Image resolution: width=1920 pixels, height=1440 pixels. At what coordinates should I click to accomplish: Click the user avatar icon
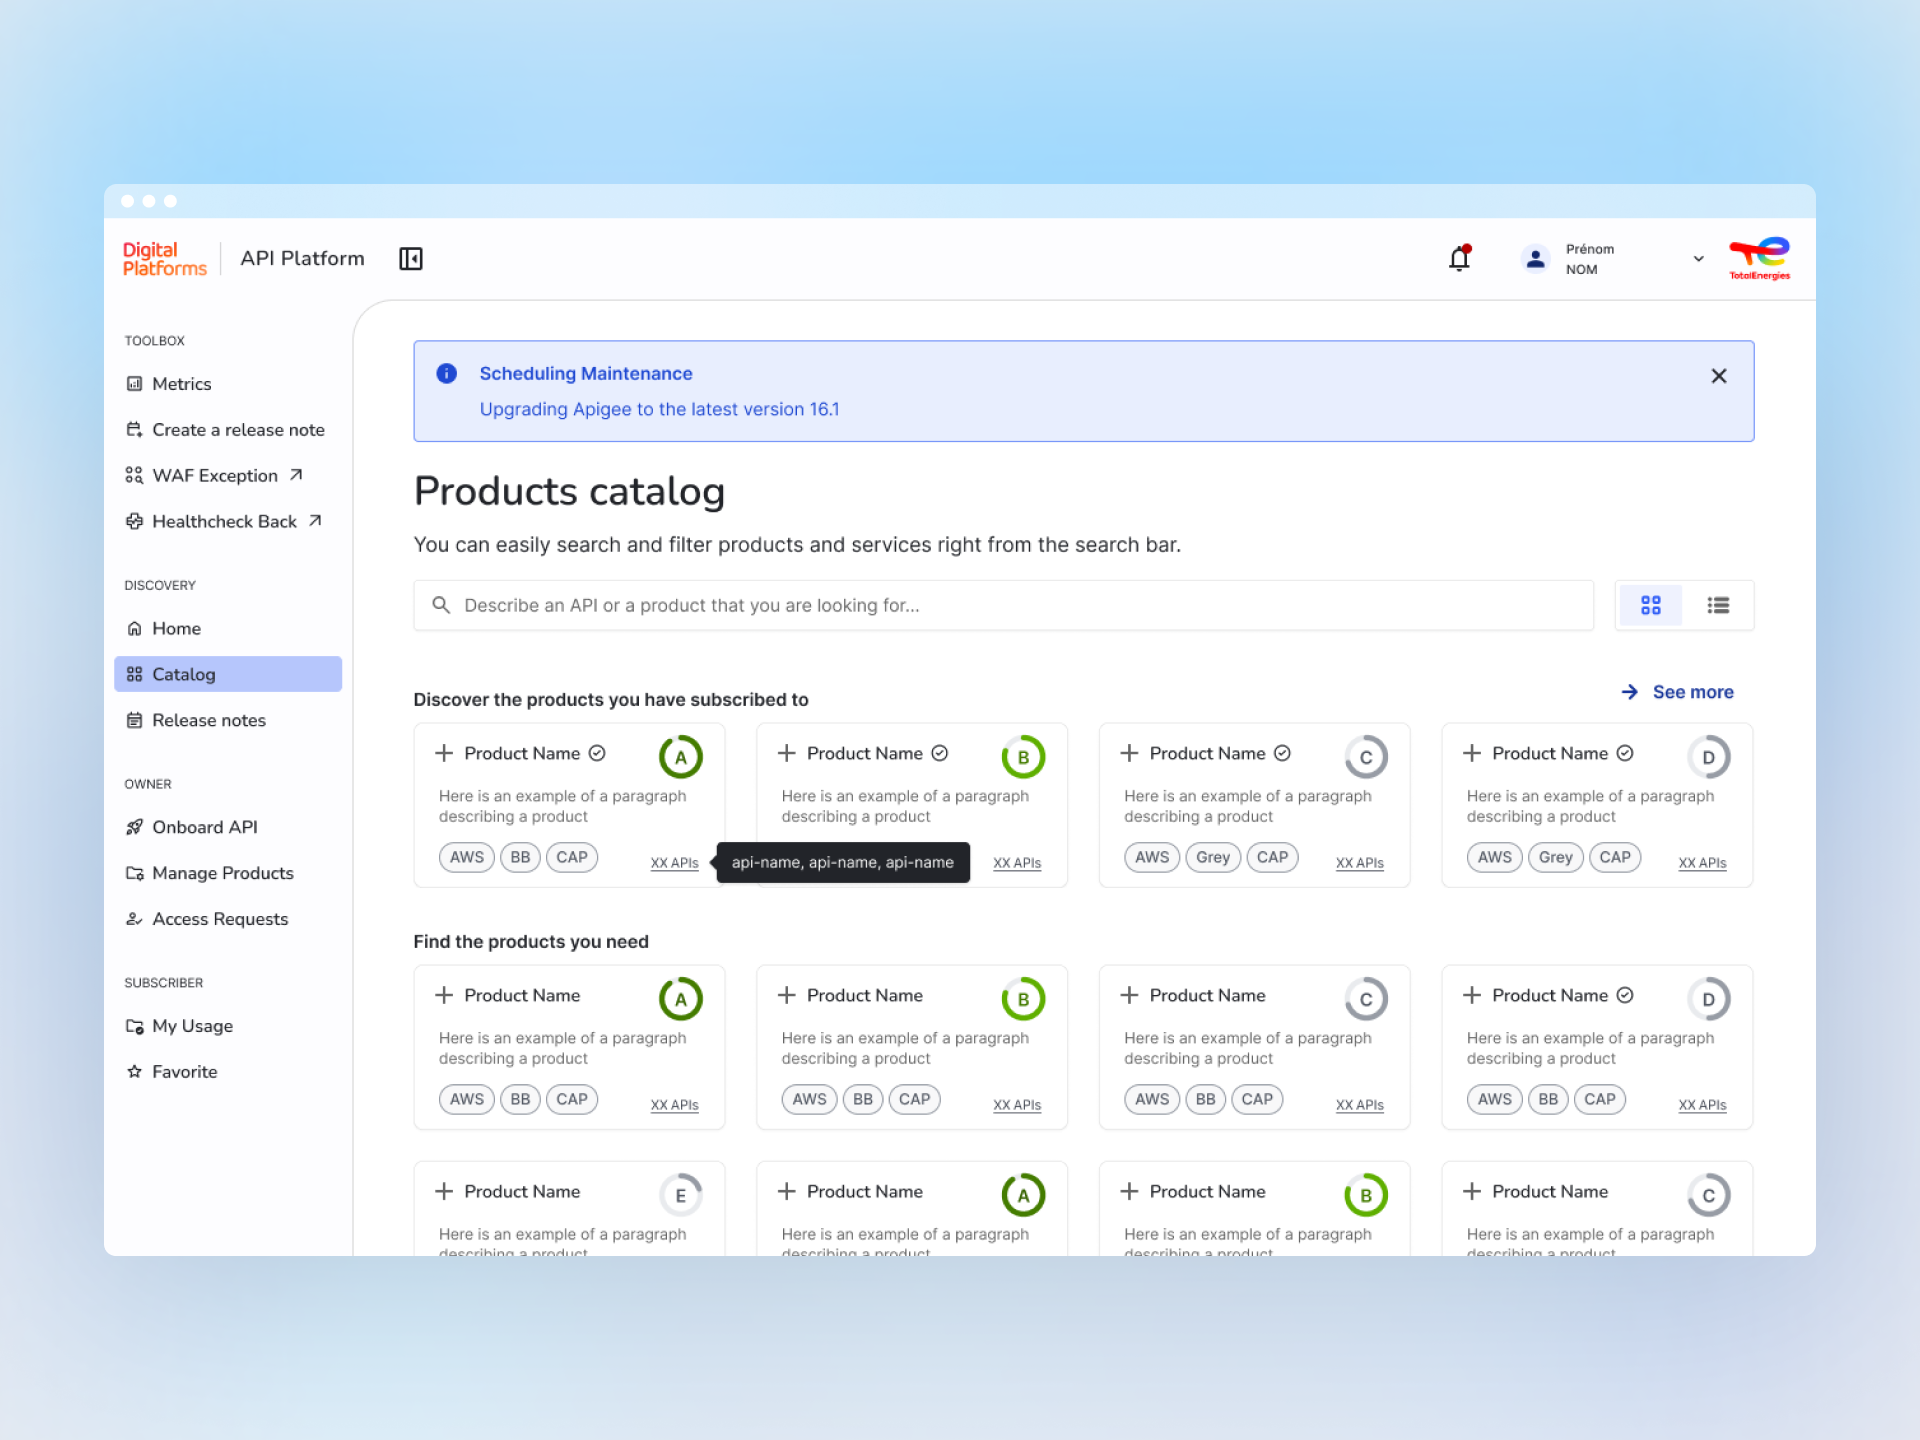tap(1535, 259)
